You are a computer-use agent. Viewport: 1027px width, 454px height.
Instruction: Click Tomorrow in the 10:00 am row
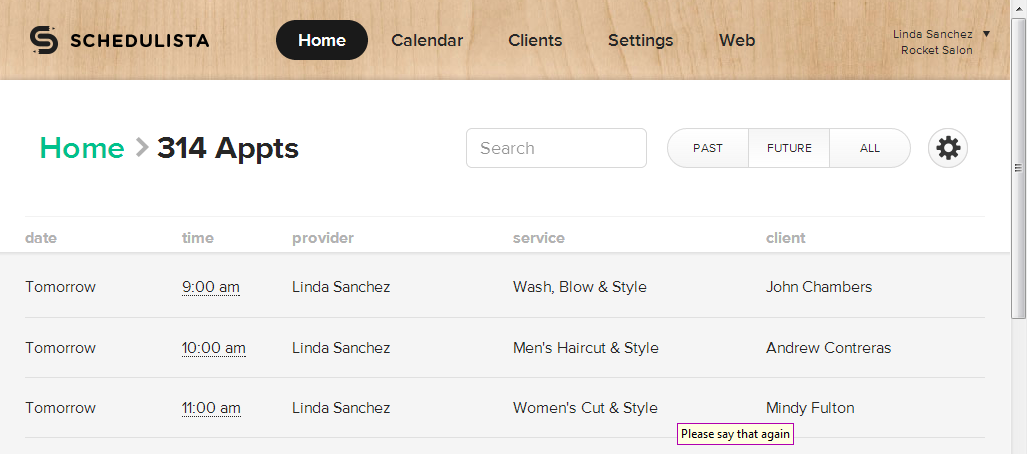pyautogui.click(x=60, y=348)
